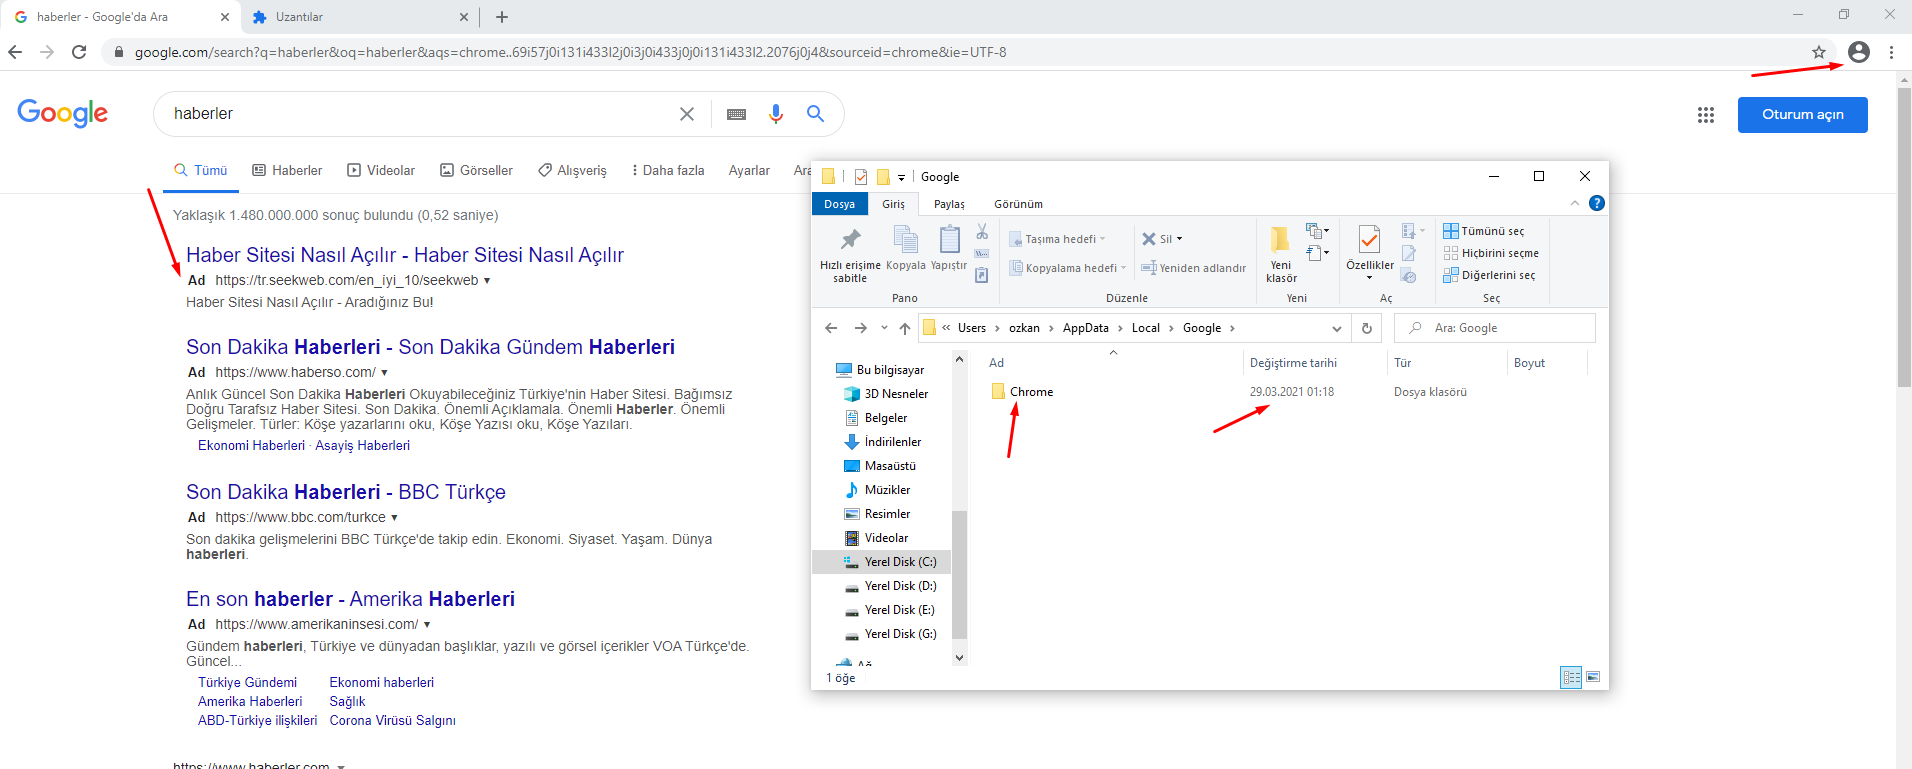Switch to details view in Explorer
This screenshot has width=1912, height=769.
click(x=1571, y=677)
